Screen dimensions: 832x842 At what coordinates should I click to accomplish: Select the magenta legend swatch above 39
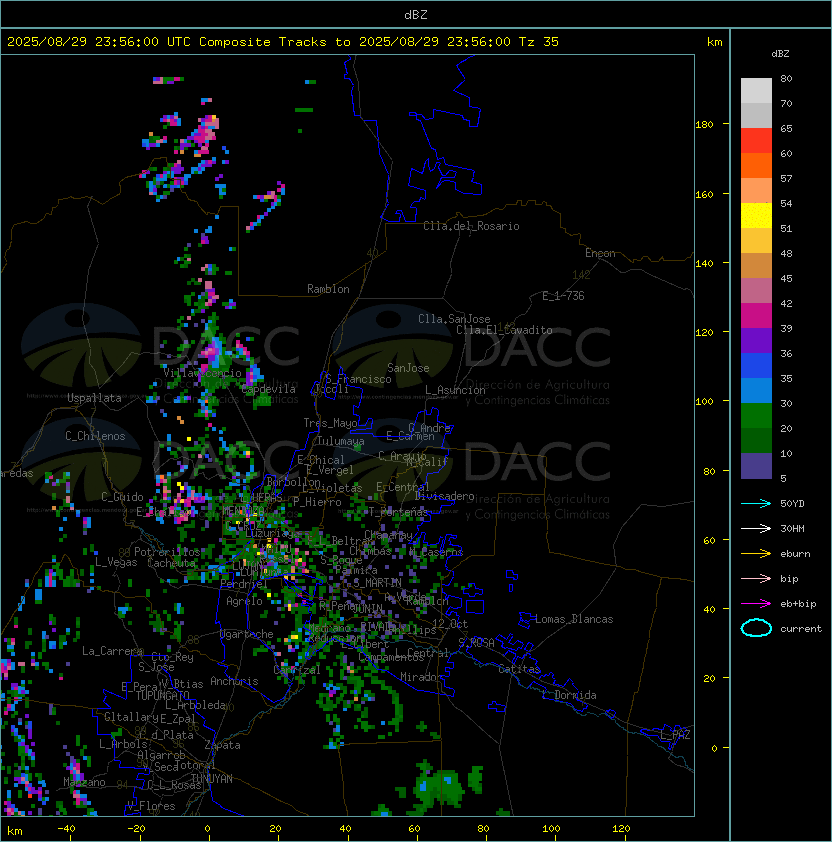(756, 316)
